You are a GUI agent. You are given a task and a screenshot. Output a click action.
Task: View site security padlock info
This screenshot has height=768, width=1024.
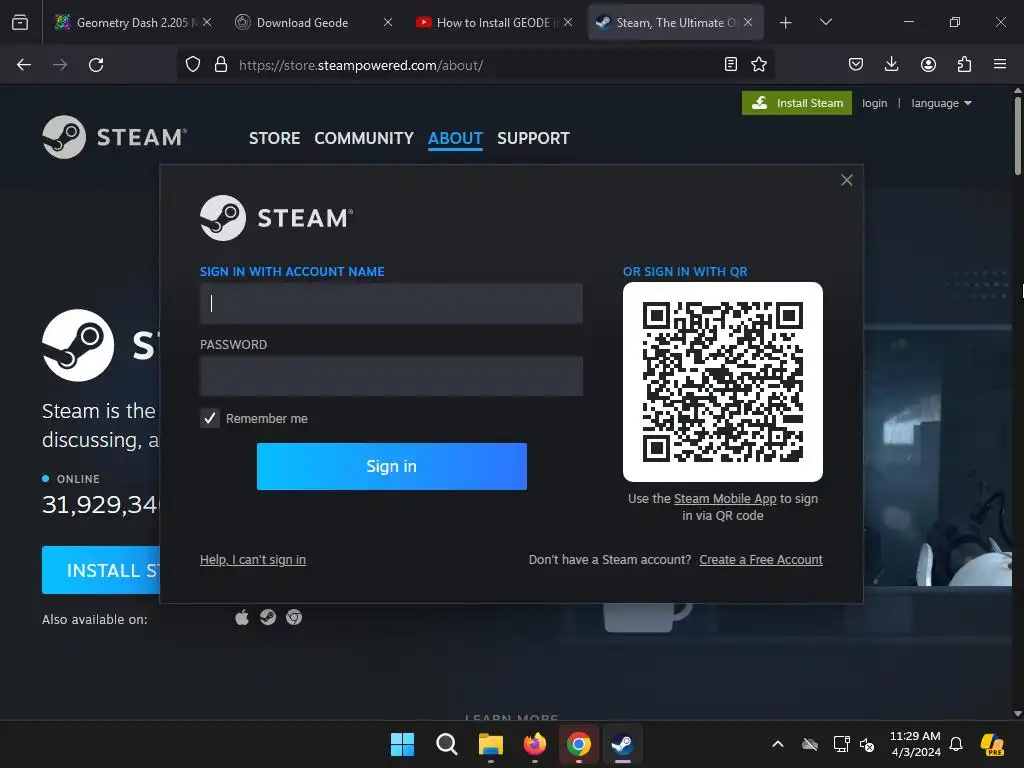(221, 65)
